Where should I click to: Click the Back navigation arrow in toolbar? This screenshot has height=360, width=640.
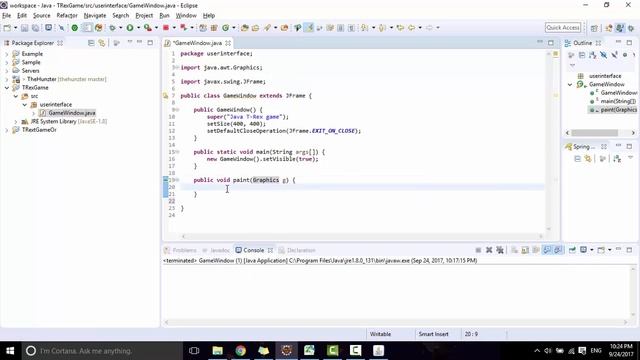coord(411,28)
